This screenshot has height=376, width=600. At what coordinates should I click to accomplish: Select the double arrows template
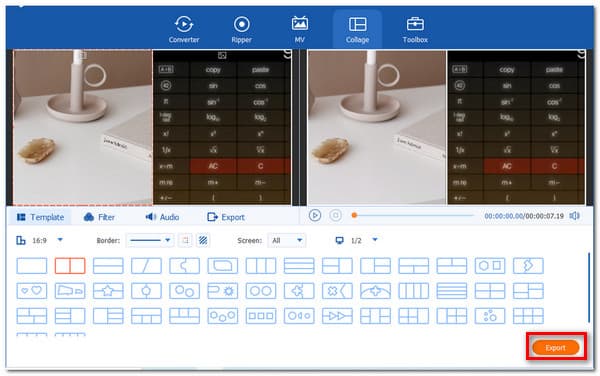[x=337, y=316]
